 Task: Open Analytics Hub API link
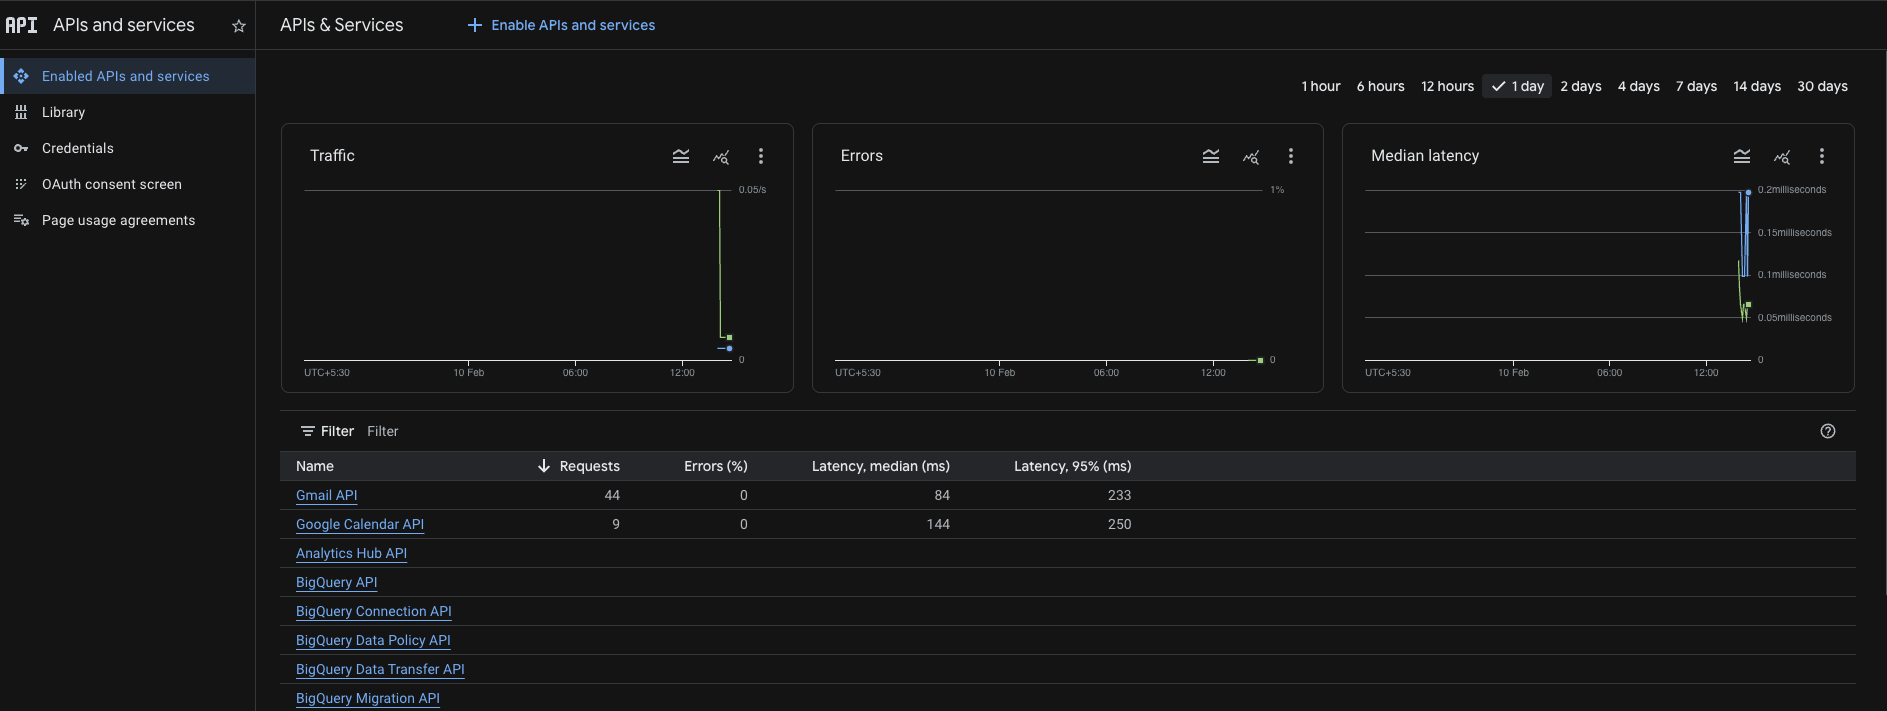click(x=351, y=553)
